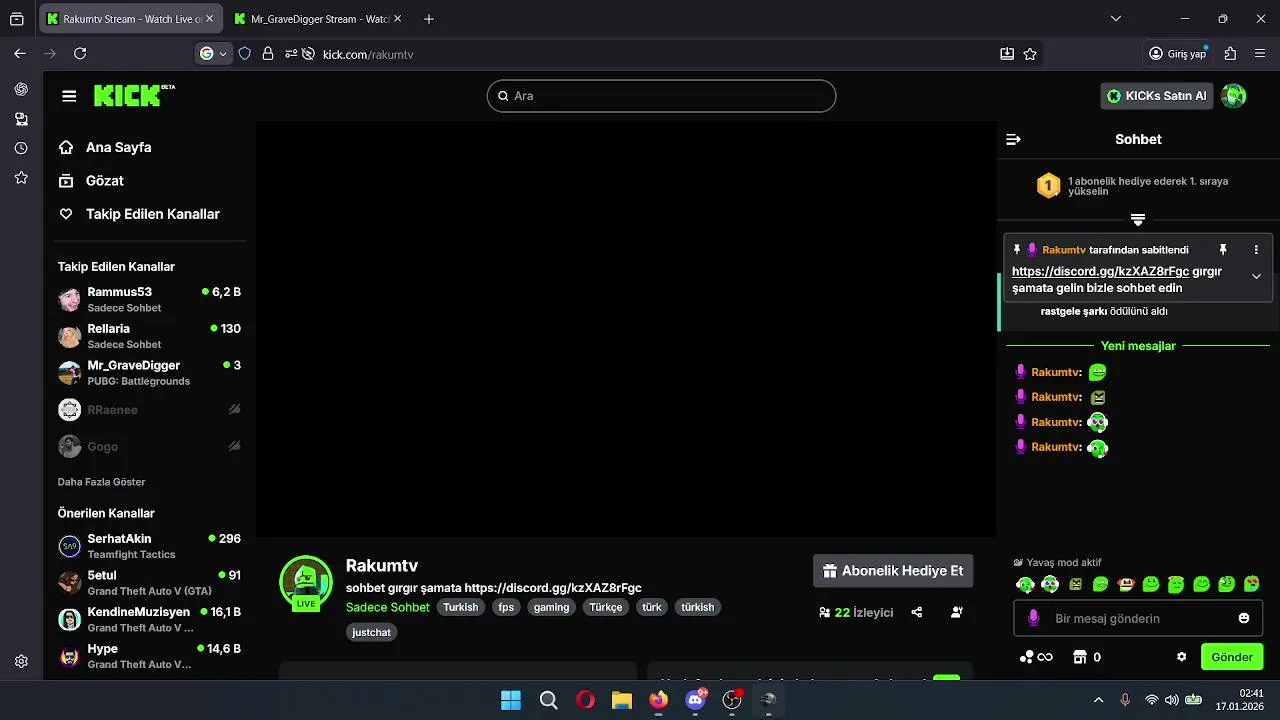The image size is (1280, 720).
Task: Insert the red monkey-face emote
Action: 1126,584
